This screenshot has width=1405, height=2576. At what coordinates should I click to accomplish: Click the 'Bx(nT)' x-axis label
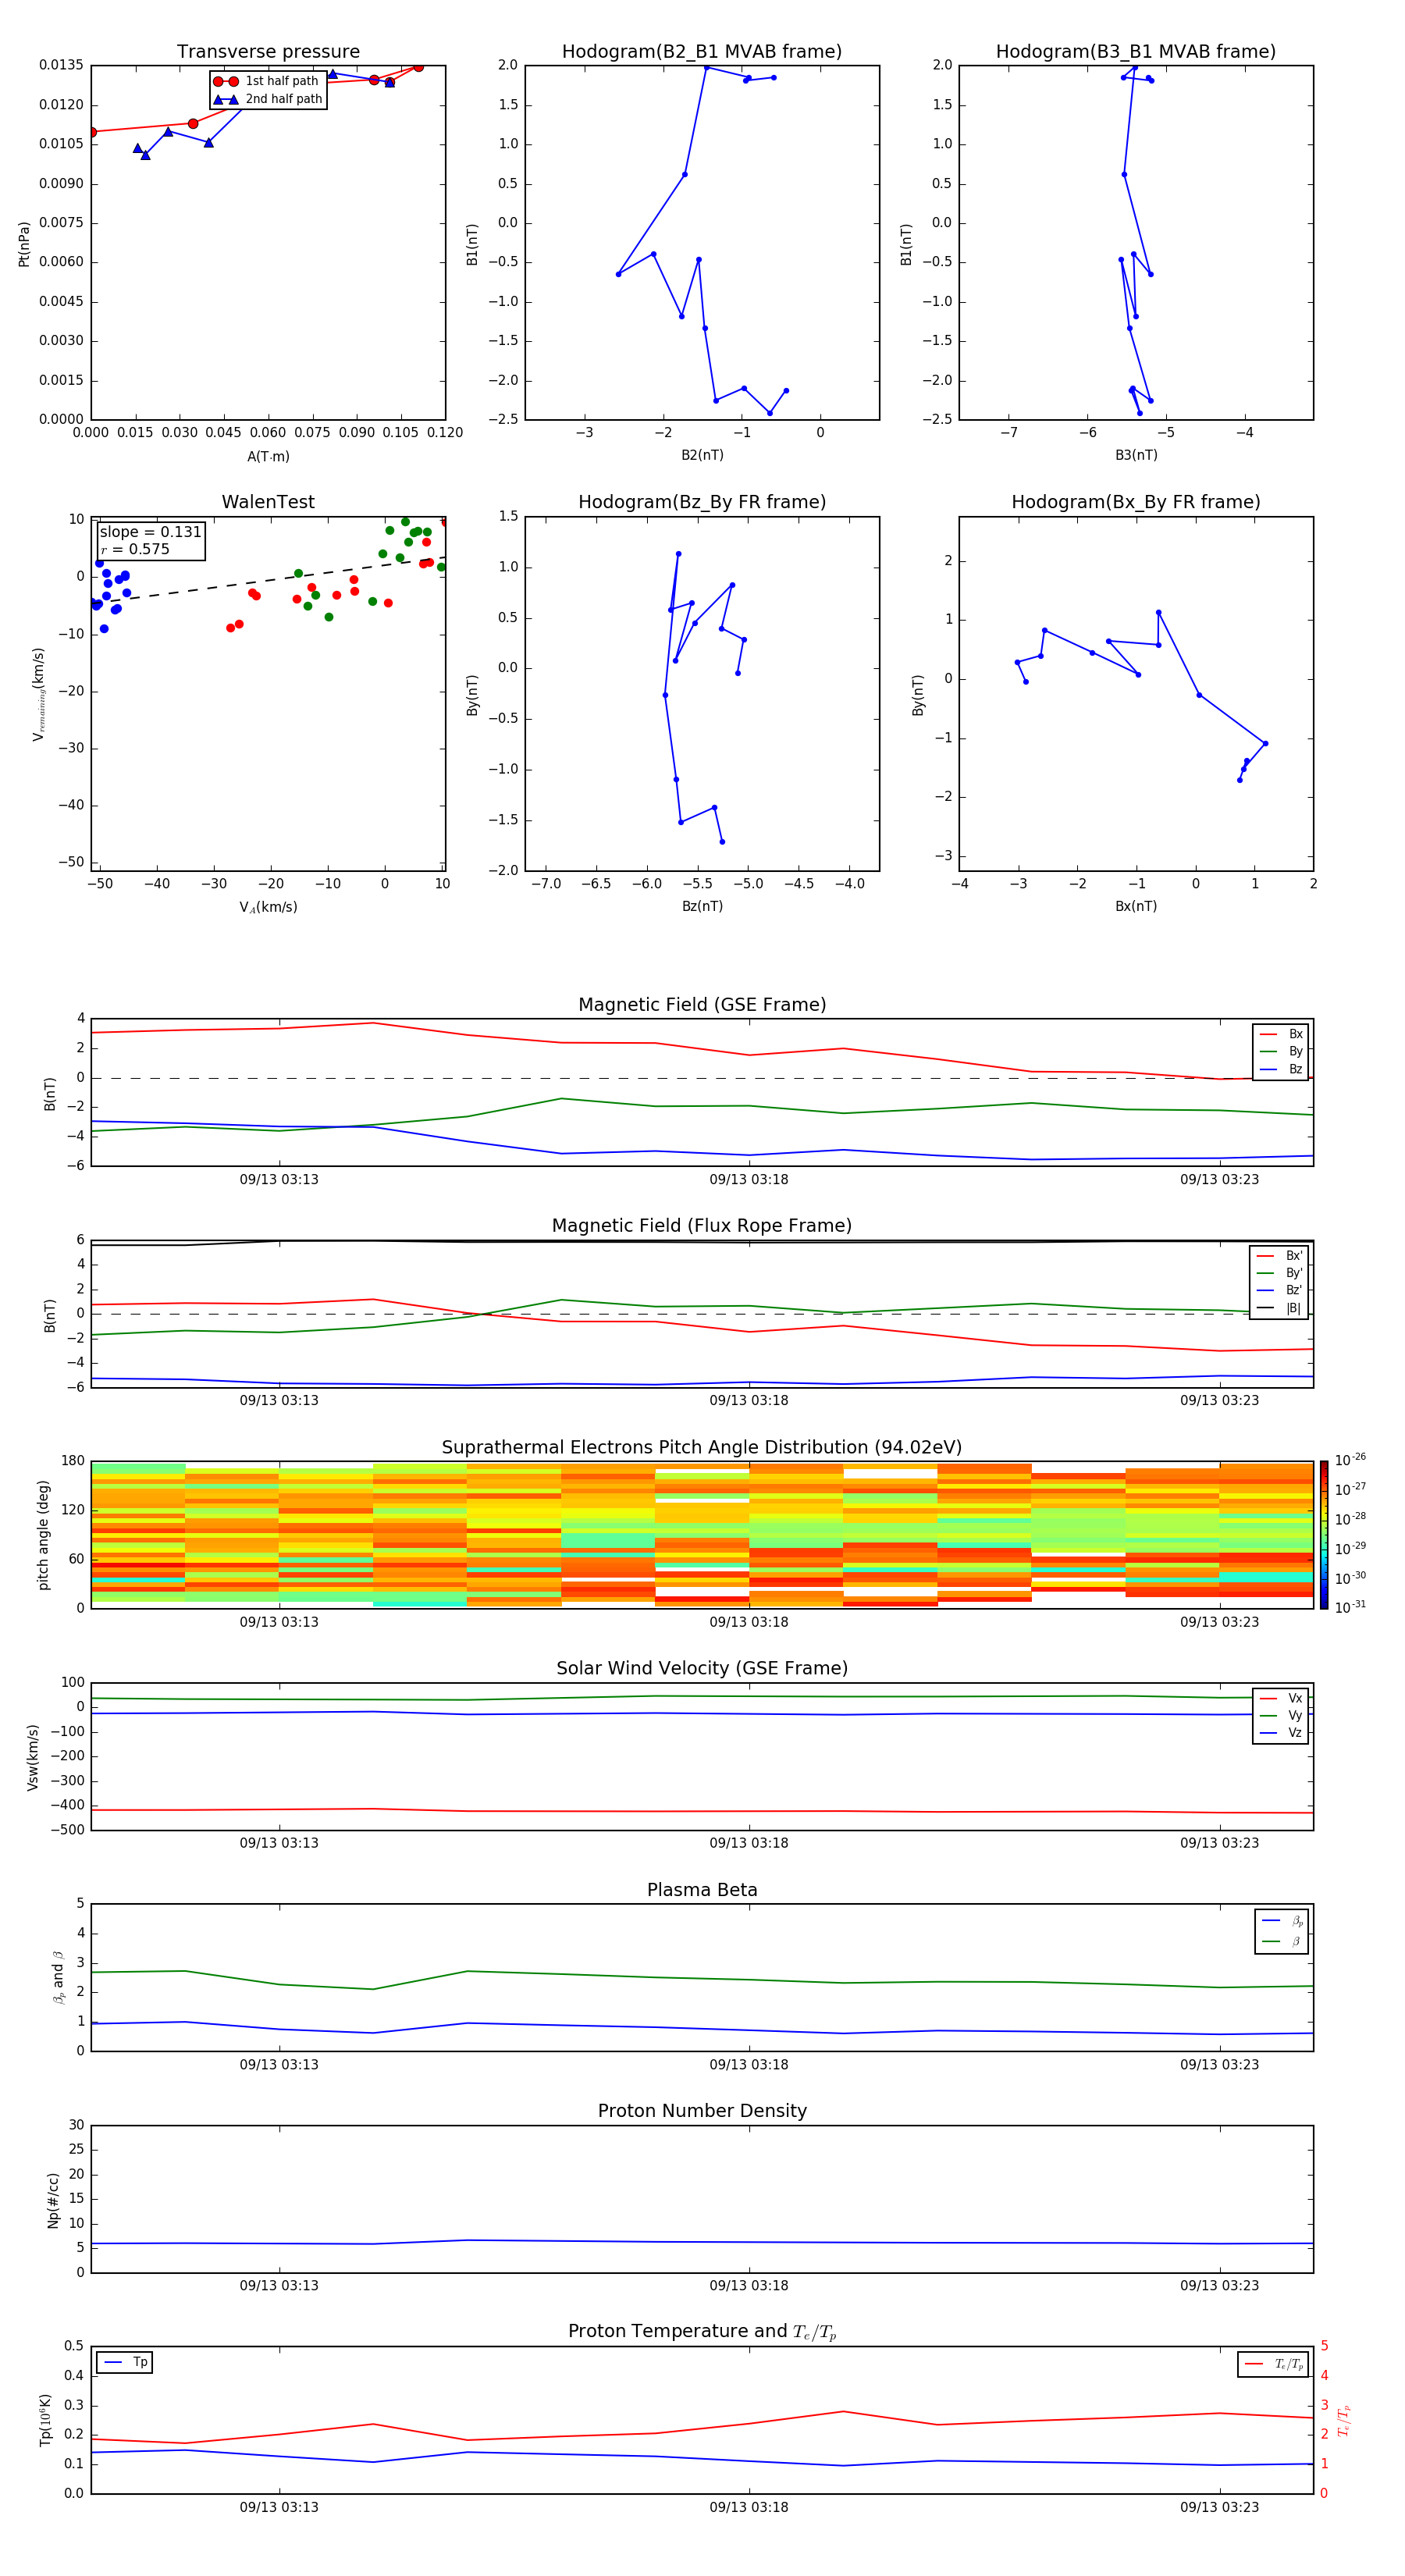tap(1136, 906)
